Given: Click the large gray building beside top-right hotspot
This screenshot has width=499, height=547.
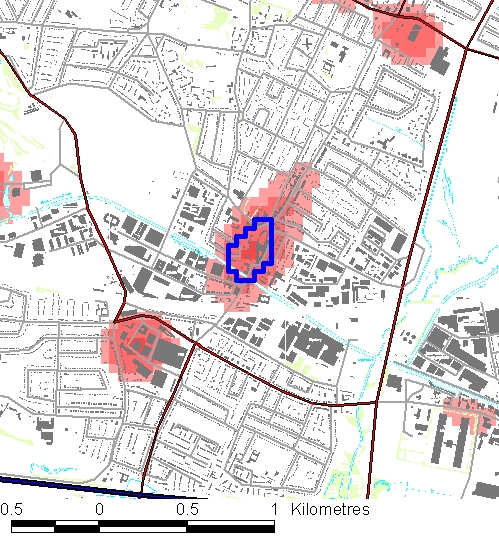Looking at the screenshot, I should pos(440,61).
